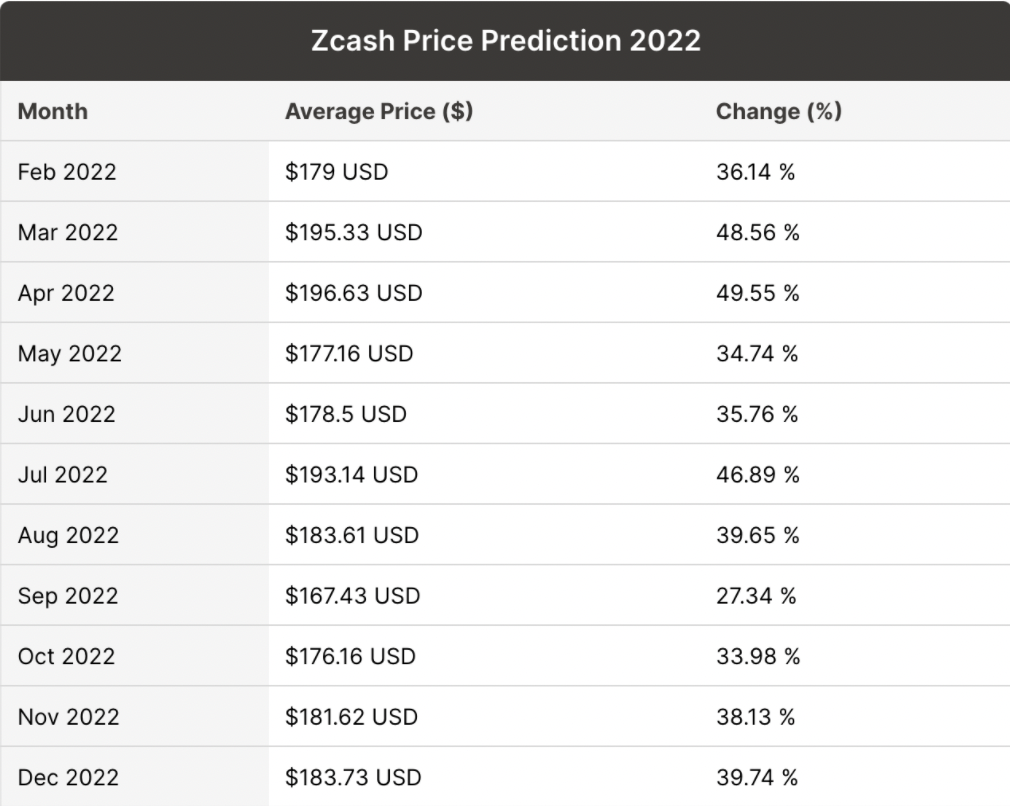Viewport: 1010px width, 806px height.
Task: Click the $178.5 USD price cell
Action: pyautogui.click(x=346, y=414)
